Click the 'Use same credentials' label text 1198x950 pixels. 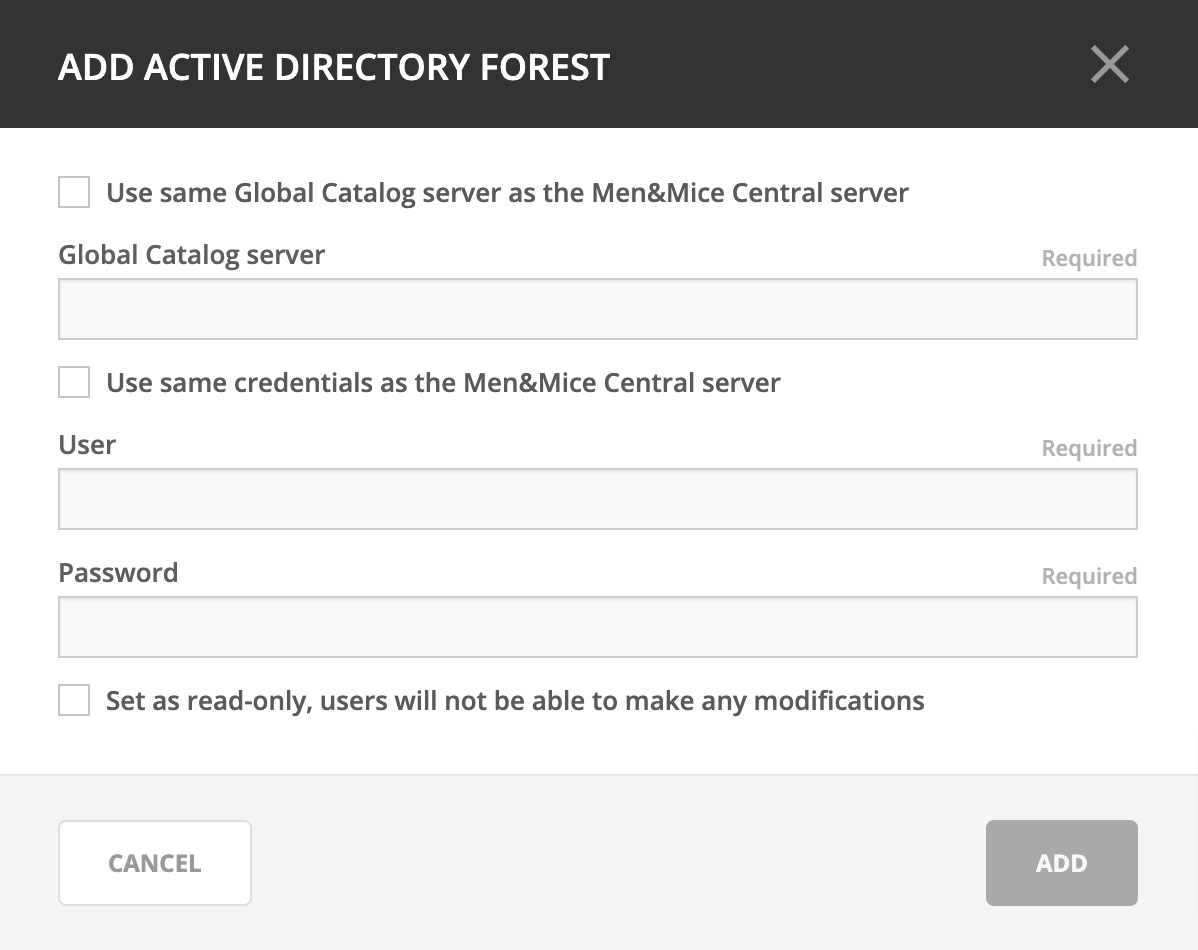pyautogui.click(x=443, y=382)
